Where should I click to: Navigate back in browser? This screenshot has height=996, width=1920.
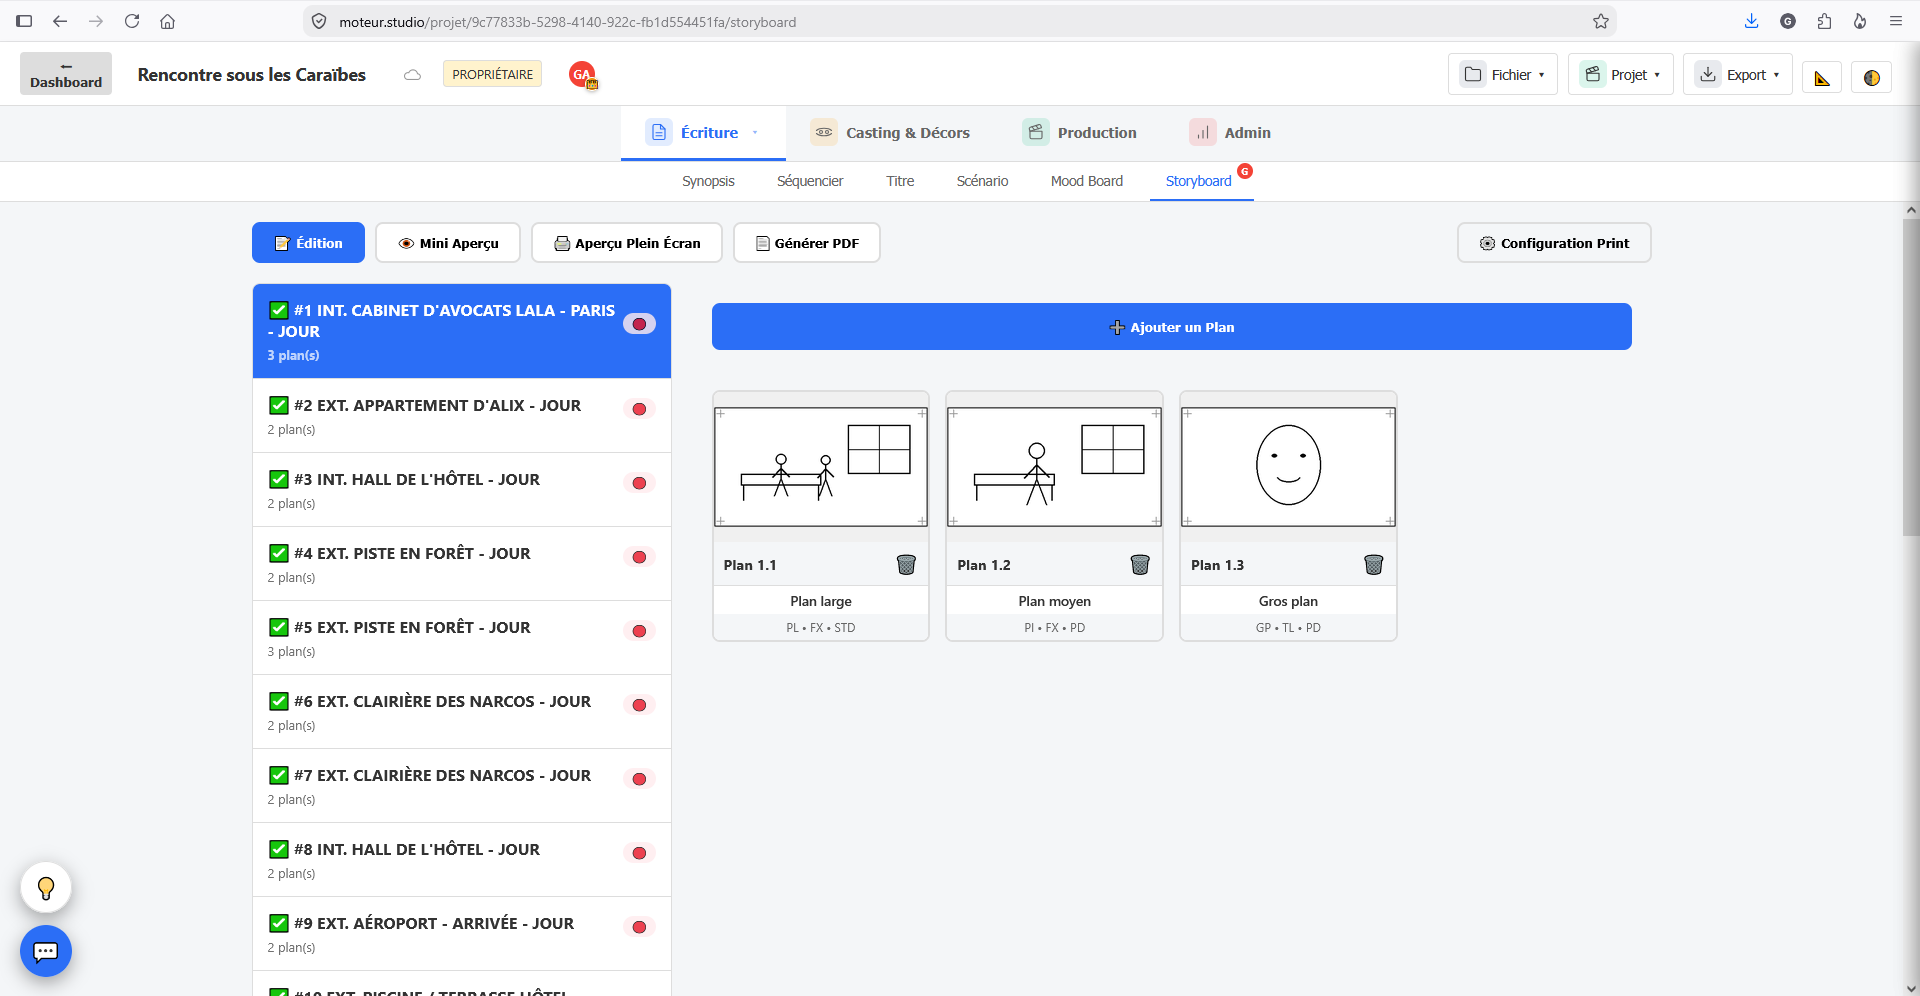pos(60,21)
